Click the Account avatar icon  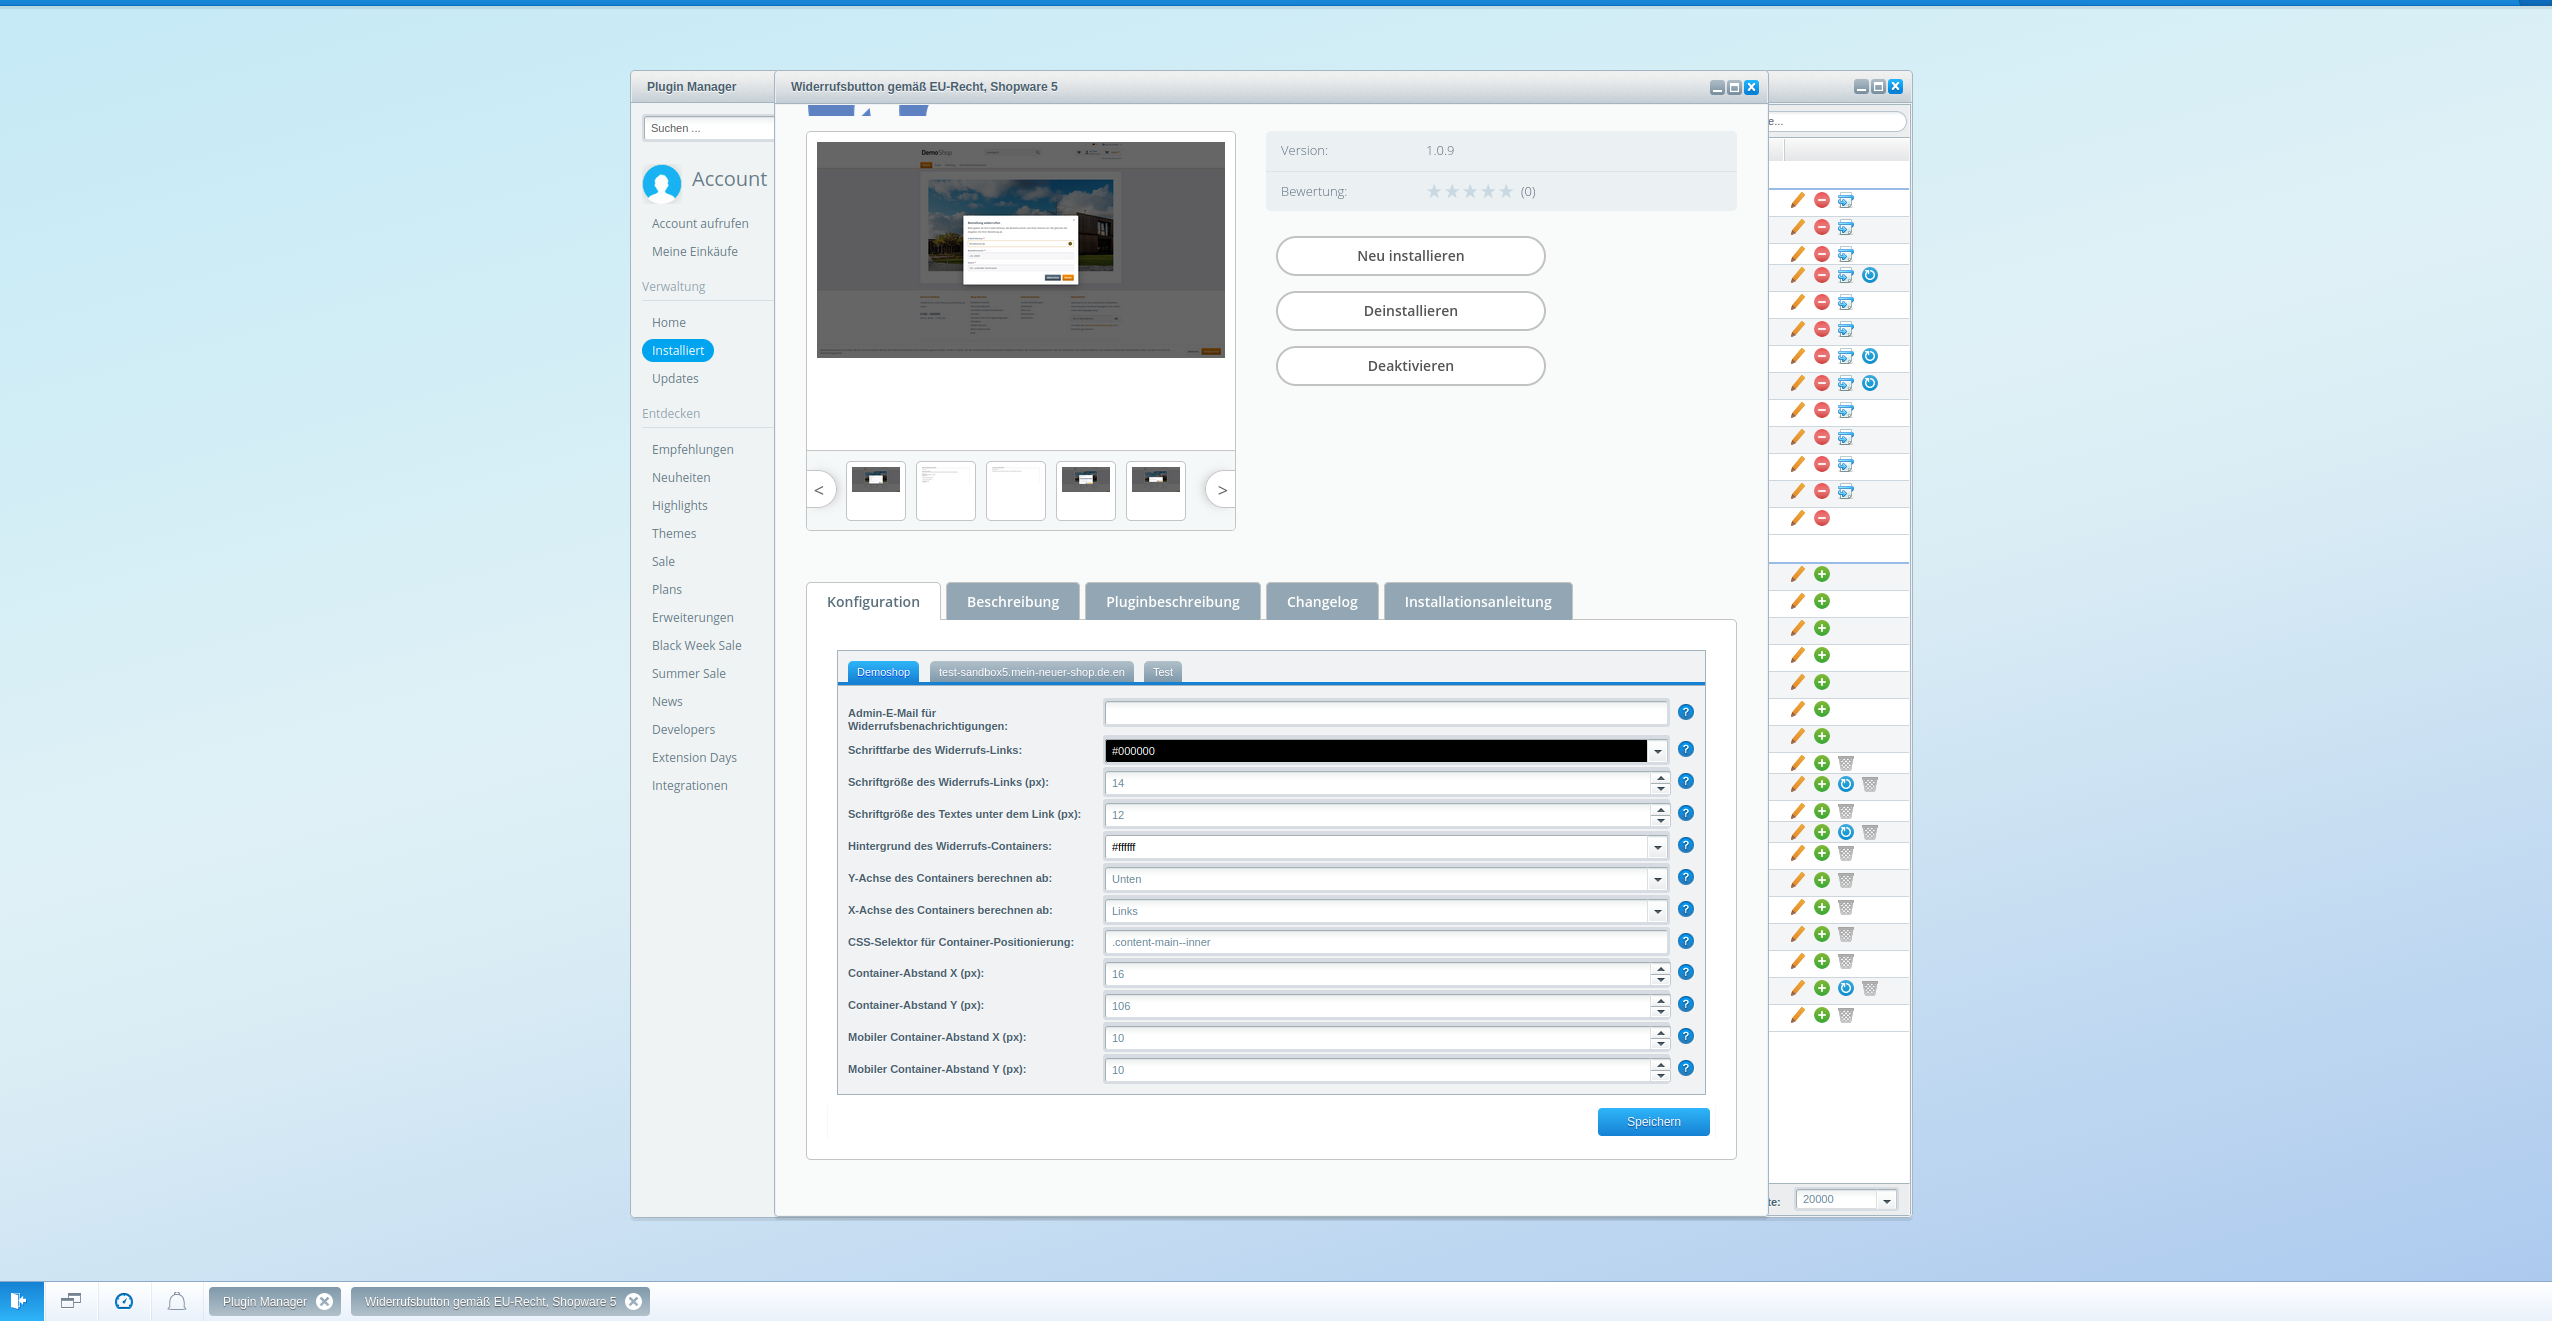coord(662,183)
